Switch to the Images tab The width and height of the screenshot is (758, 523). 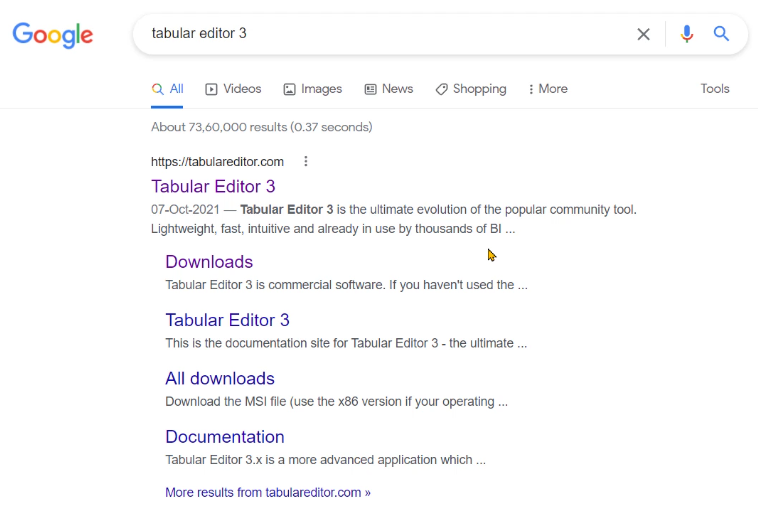pyautogui.click(x=312, y=89)
